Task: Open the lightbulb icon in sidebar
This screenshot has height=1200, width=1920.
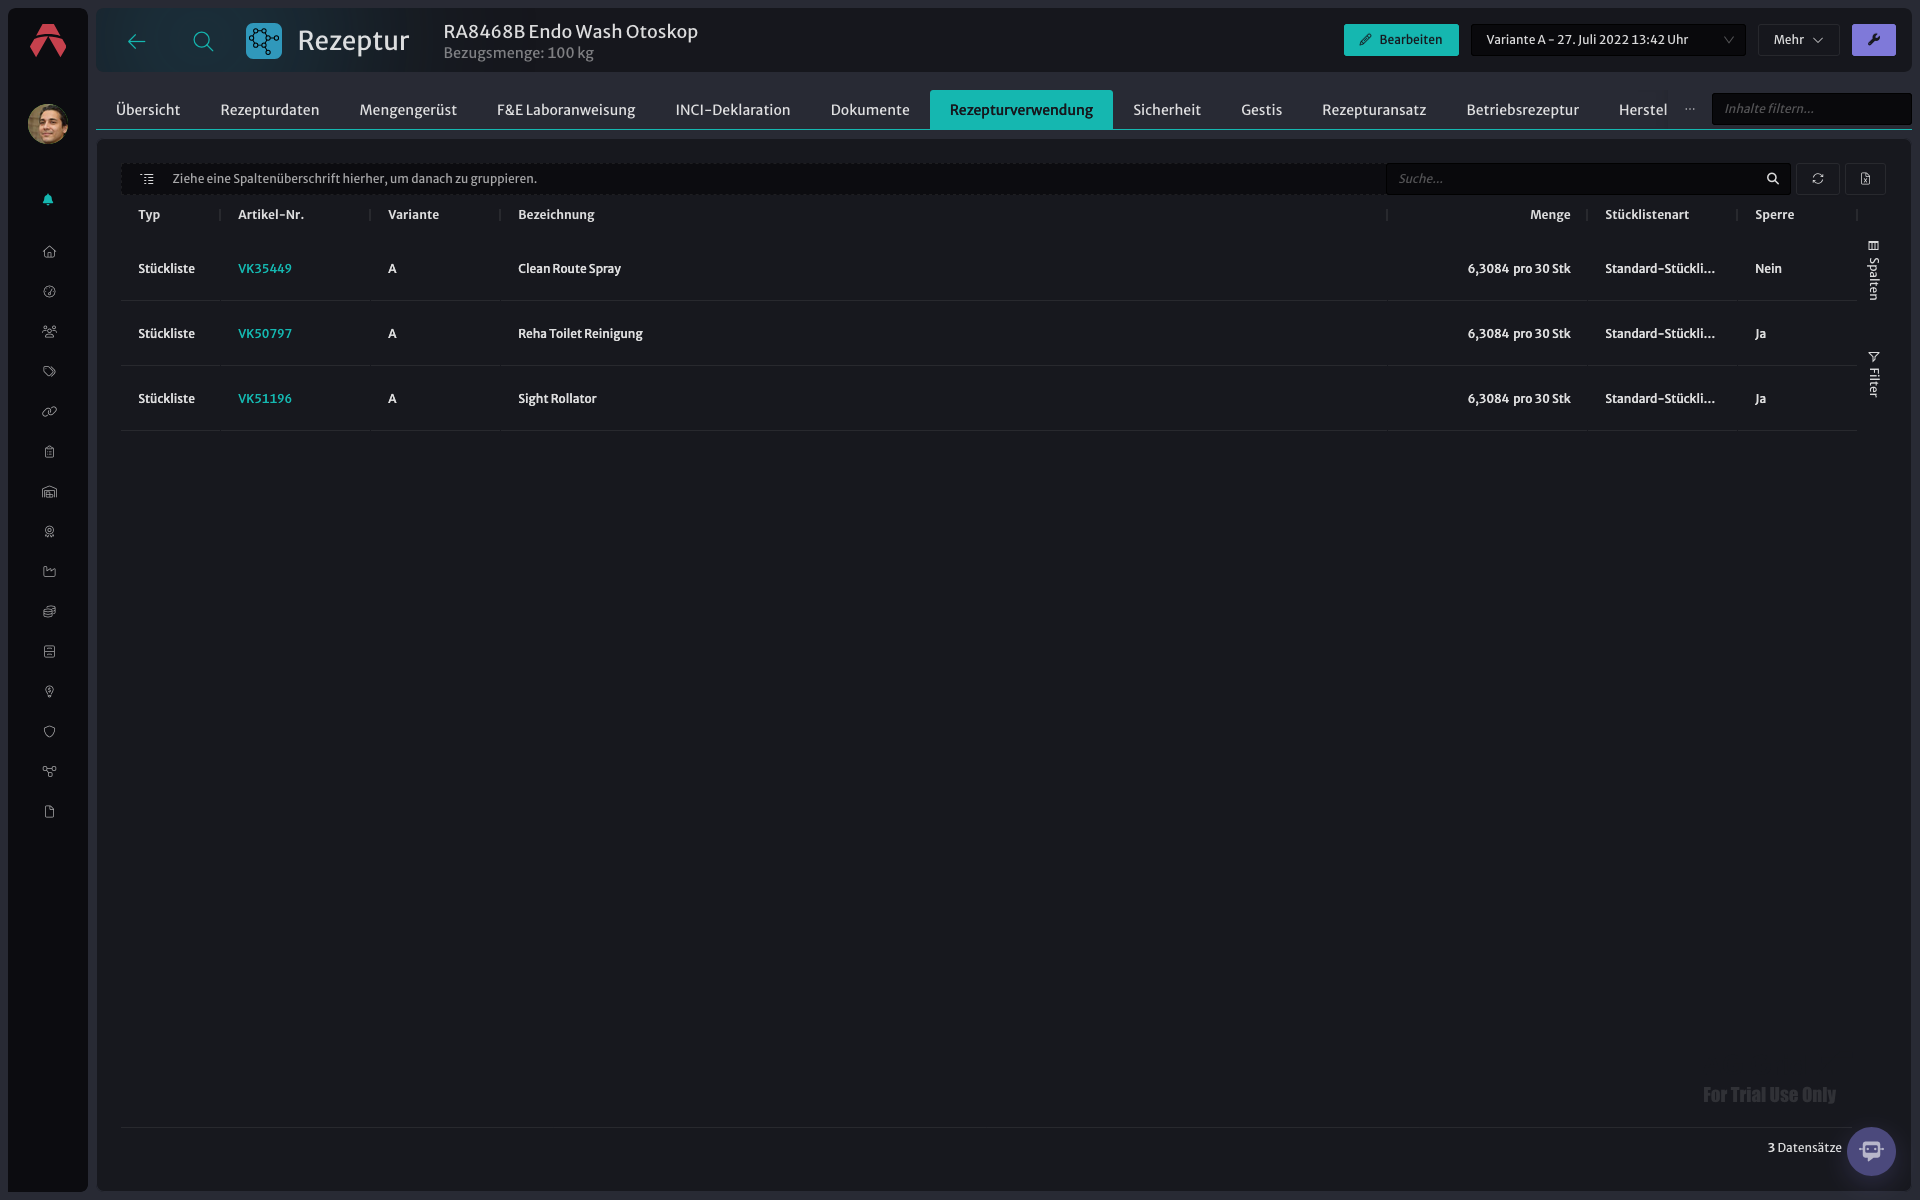Action: tap(49, 692)
